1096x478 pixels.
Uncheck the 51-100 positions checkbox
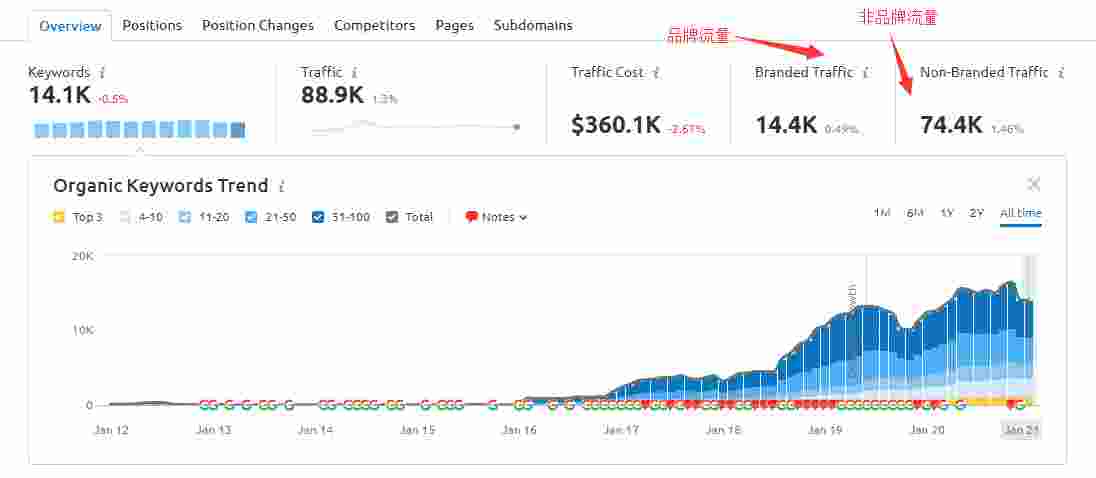pyautogui.click(x=317, y=217)
